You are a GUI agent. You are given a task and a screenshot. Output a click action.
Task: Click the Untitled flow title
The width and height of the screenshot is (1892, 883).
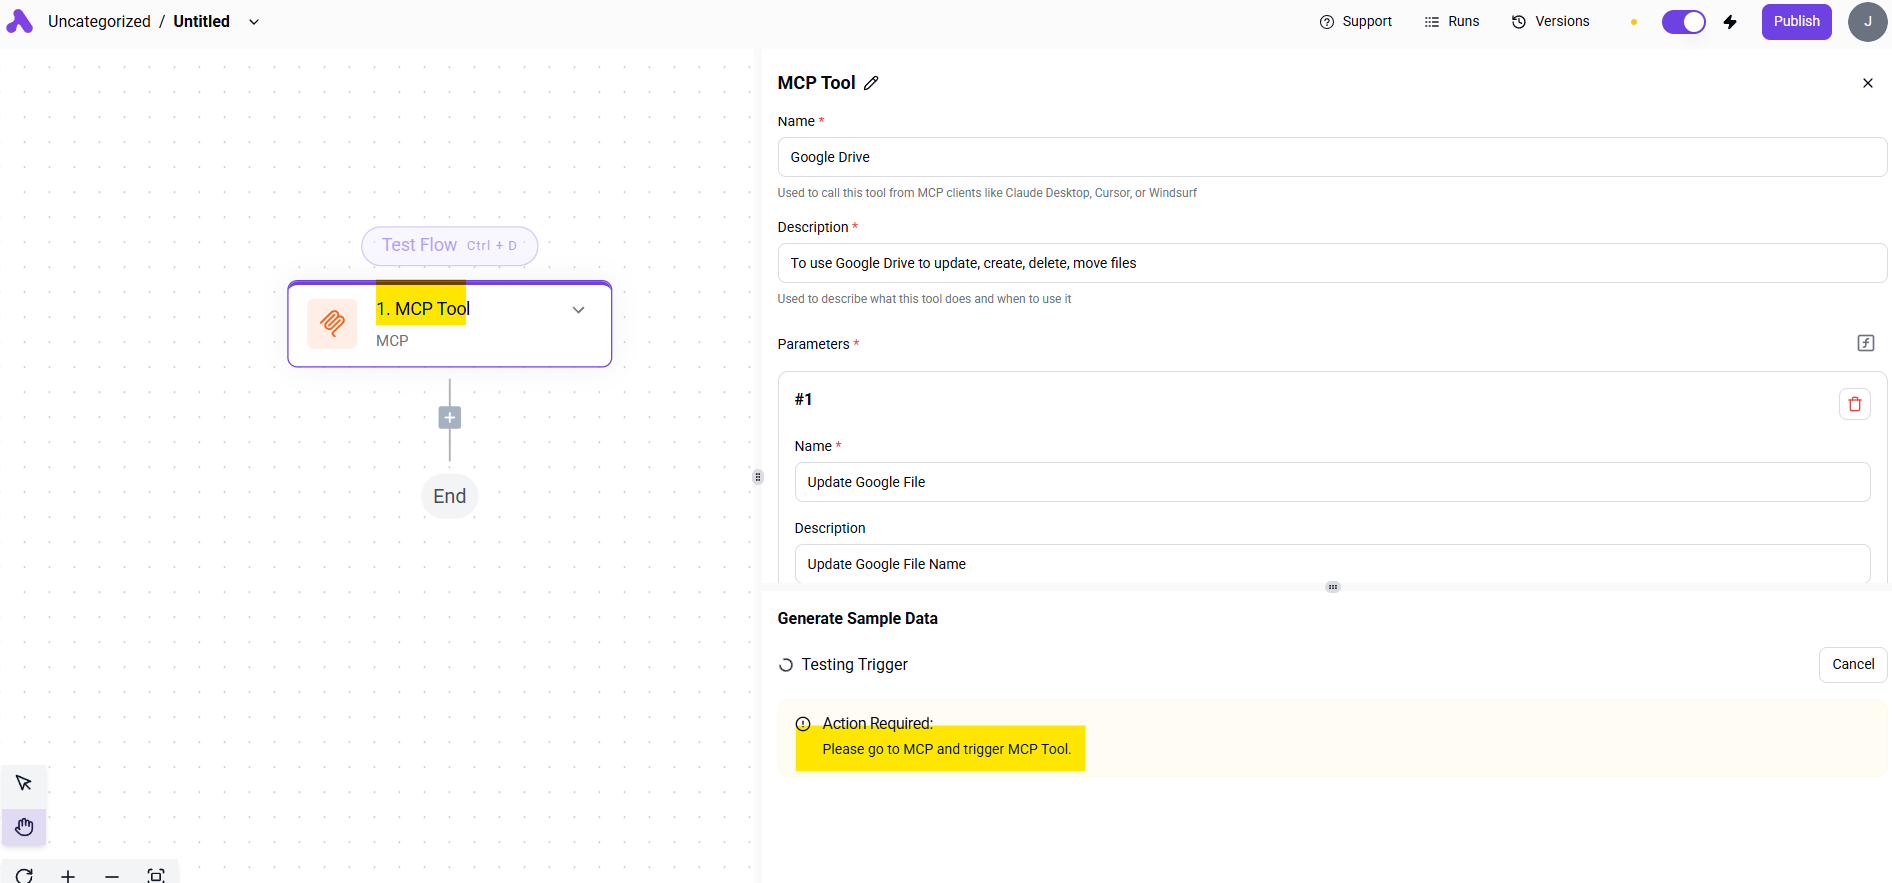(x=201, y=21)
